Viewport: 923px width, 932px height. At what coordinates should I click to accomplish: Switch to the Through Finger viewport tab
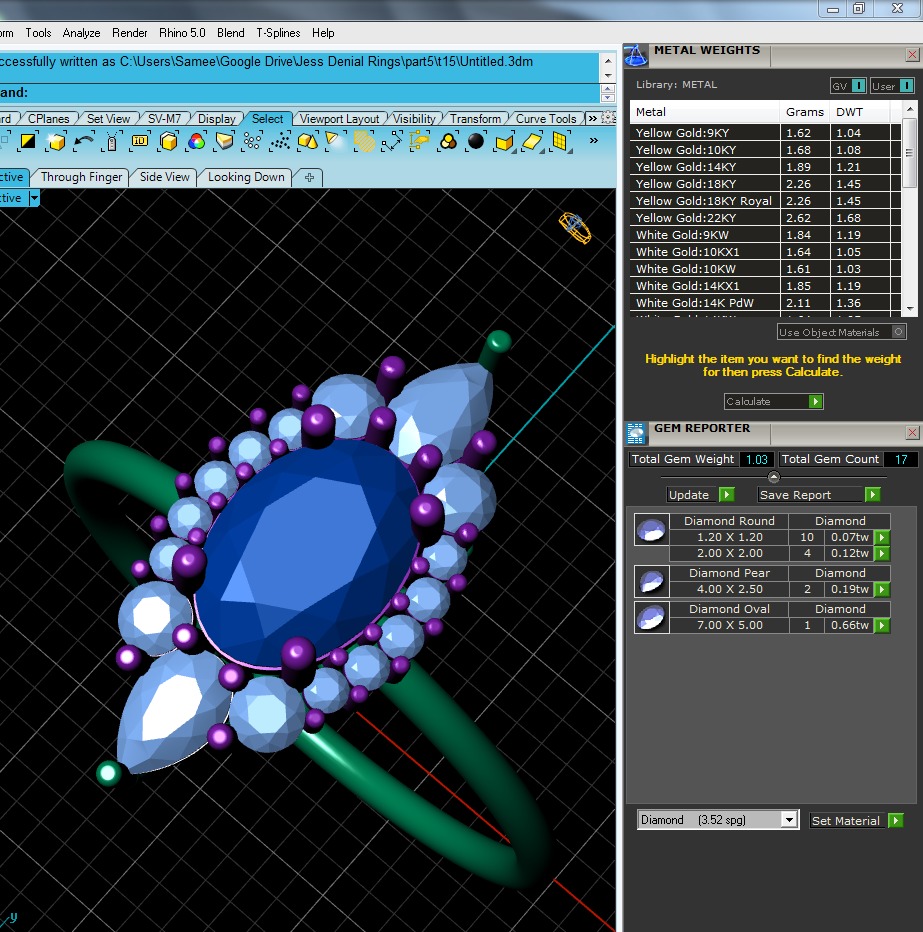(x=81, y=177)
